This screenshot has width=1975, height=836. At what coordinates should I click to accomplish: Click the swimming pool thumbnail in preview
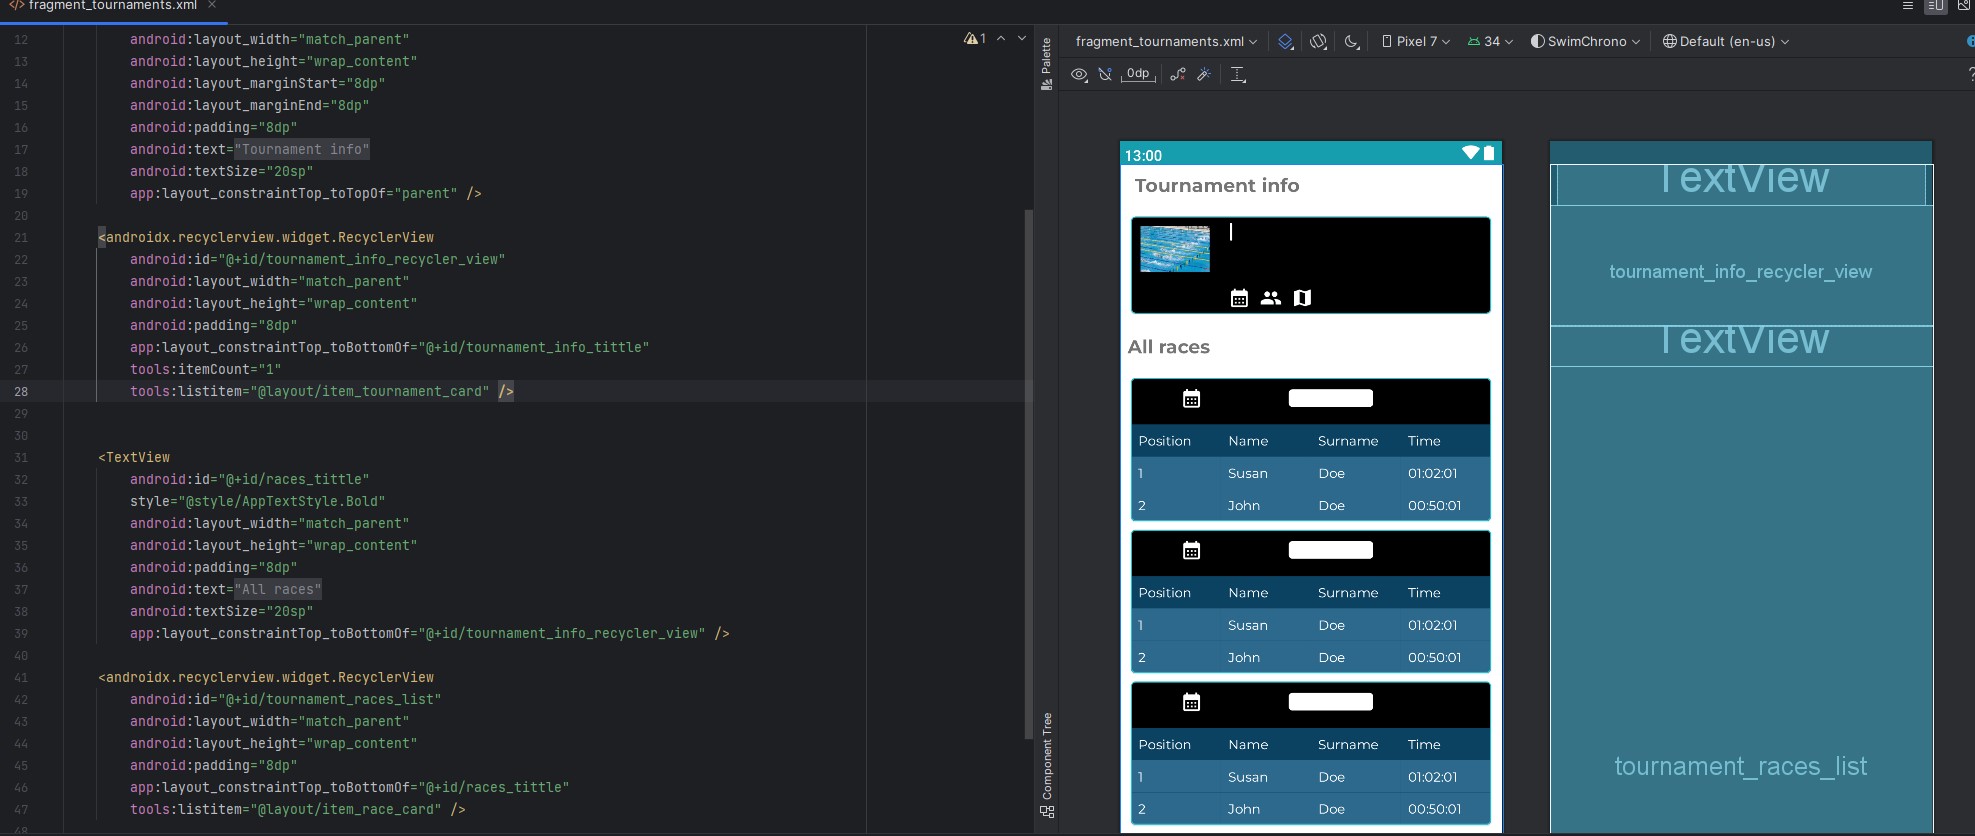(1175, 249)
